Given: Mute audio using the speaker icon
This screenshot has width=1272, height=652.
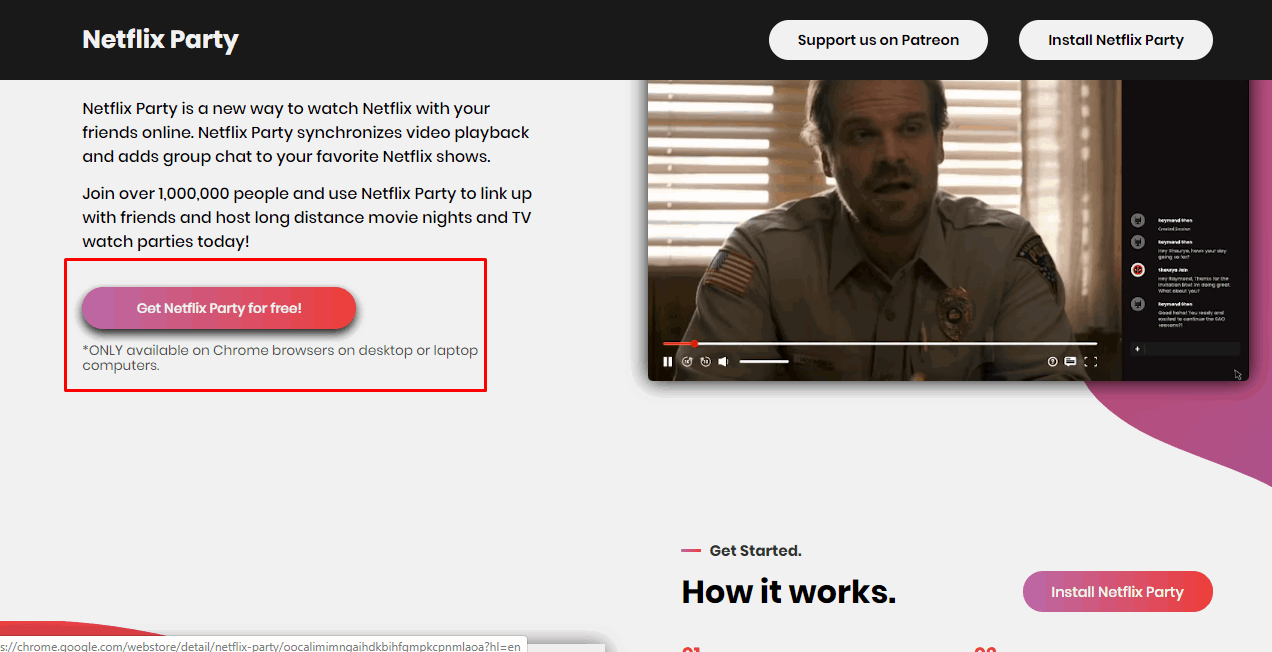Looking at the screenshot, I should click(x=723, y=362).
